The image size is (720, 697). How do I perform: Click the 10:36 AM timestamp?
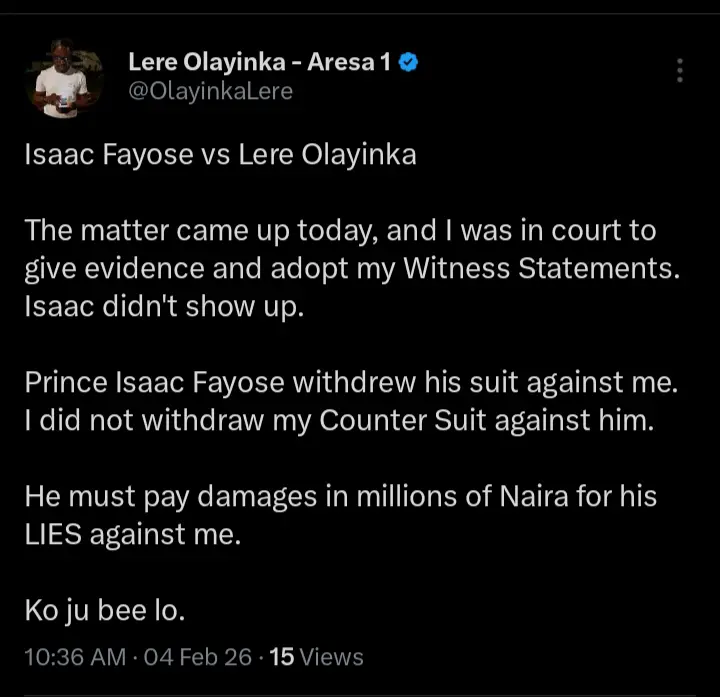click(75, 657)
